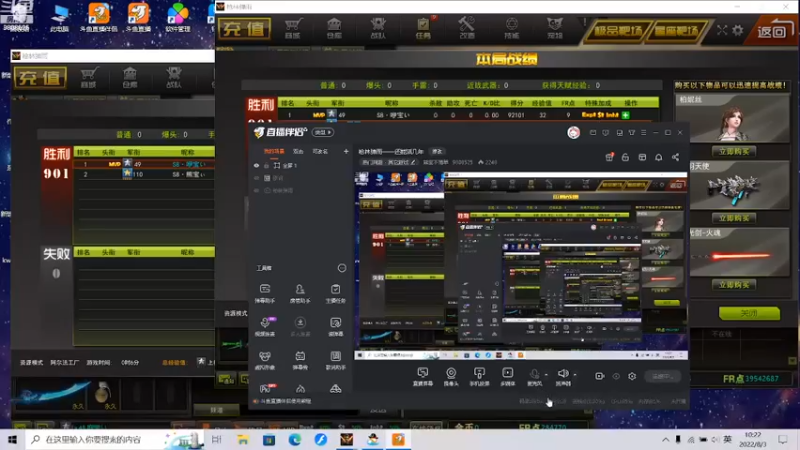Open the 技能 skills icon in game toolbar

(511, 28)
